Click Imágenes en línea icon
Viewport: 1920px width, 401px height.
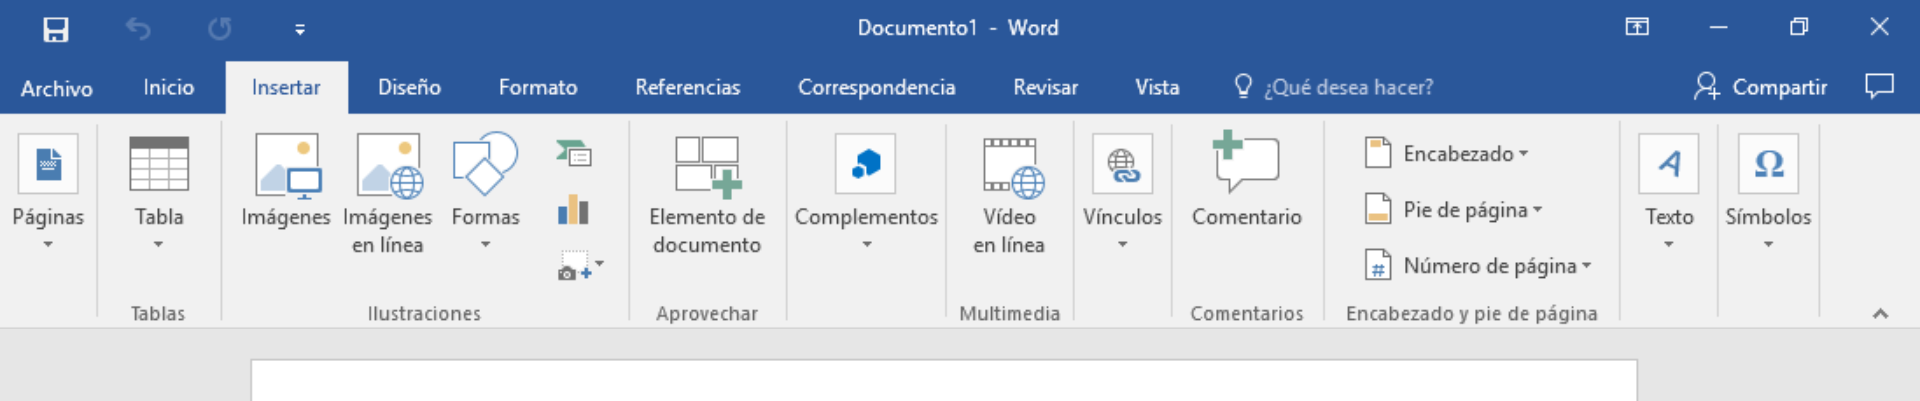click(389, 164)
